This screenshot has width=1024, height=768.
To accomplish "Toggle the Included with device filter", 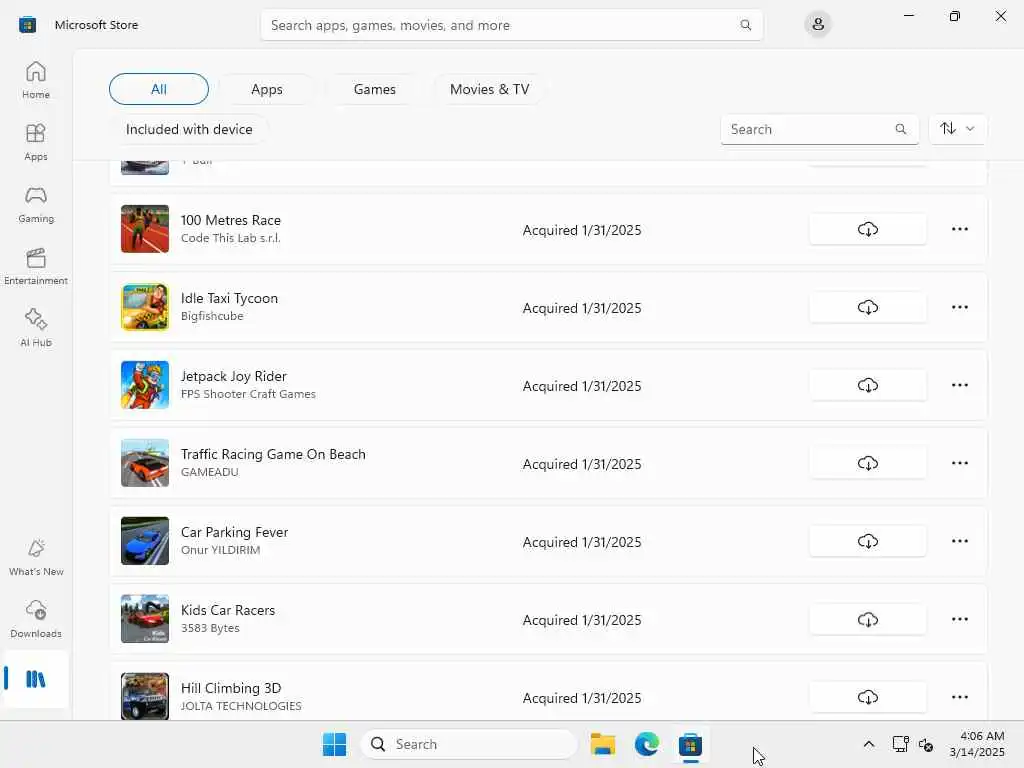I will pyautogui.click(x=189, y=129).
